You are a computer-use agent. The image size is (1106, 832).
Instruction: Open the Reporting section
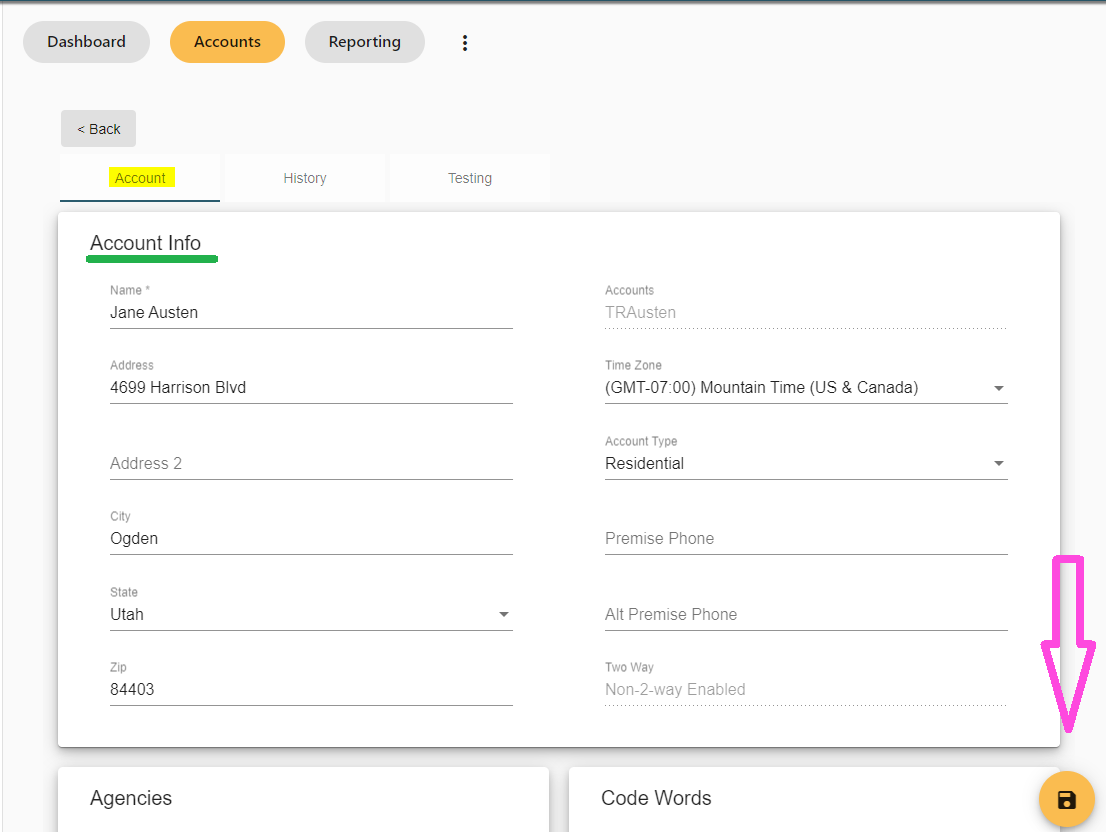[x=364, y=42]
